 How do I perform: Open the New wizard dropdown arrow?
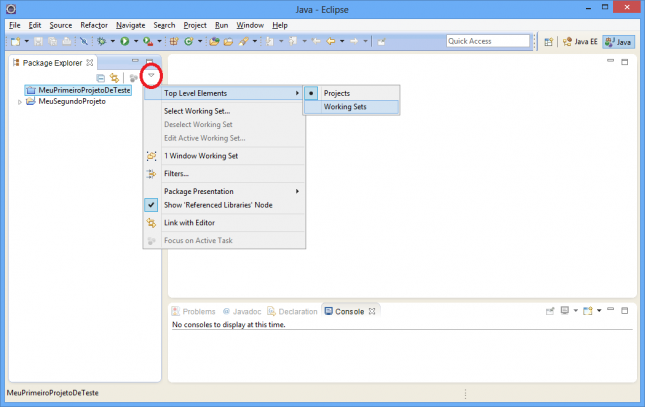click(27, 41)
